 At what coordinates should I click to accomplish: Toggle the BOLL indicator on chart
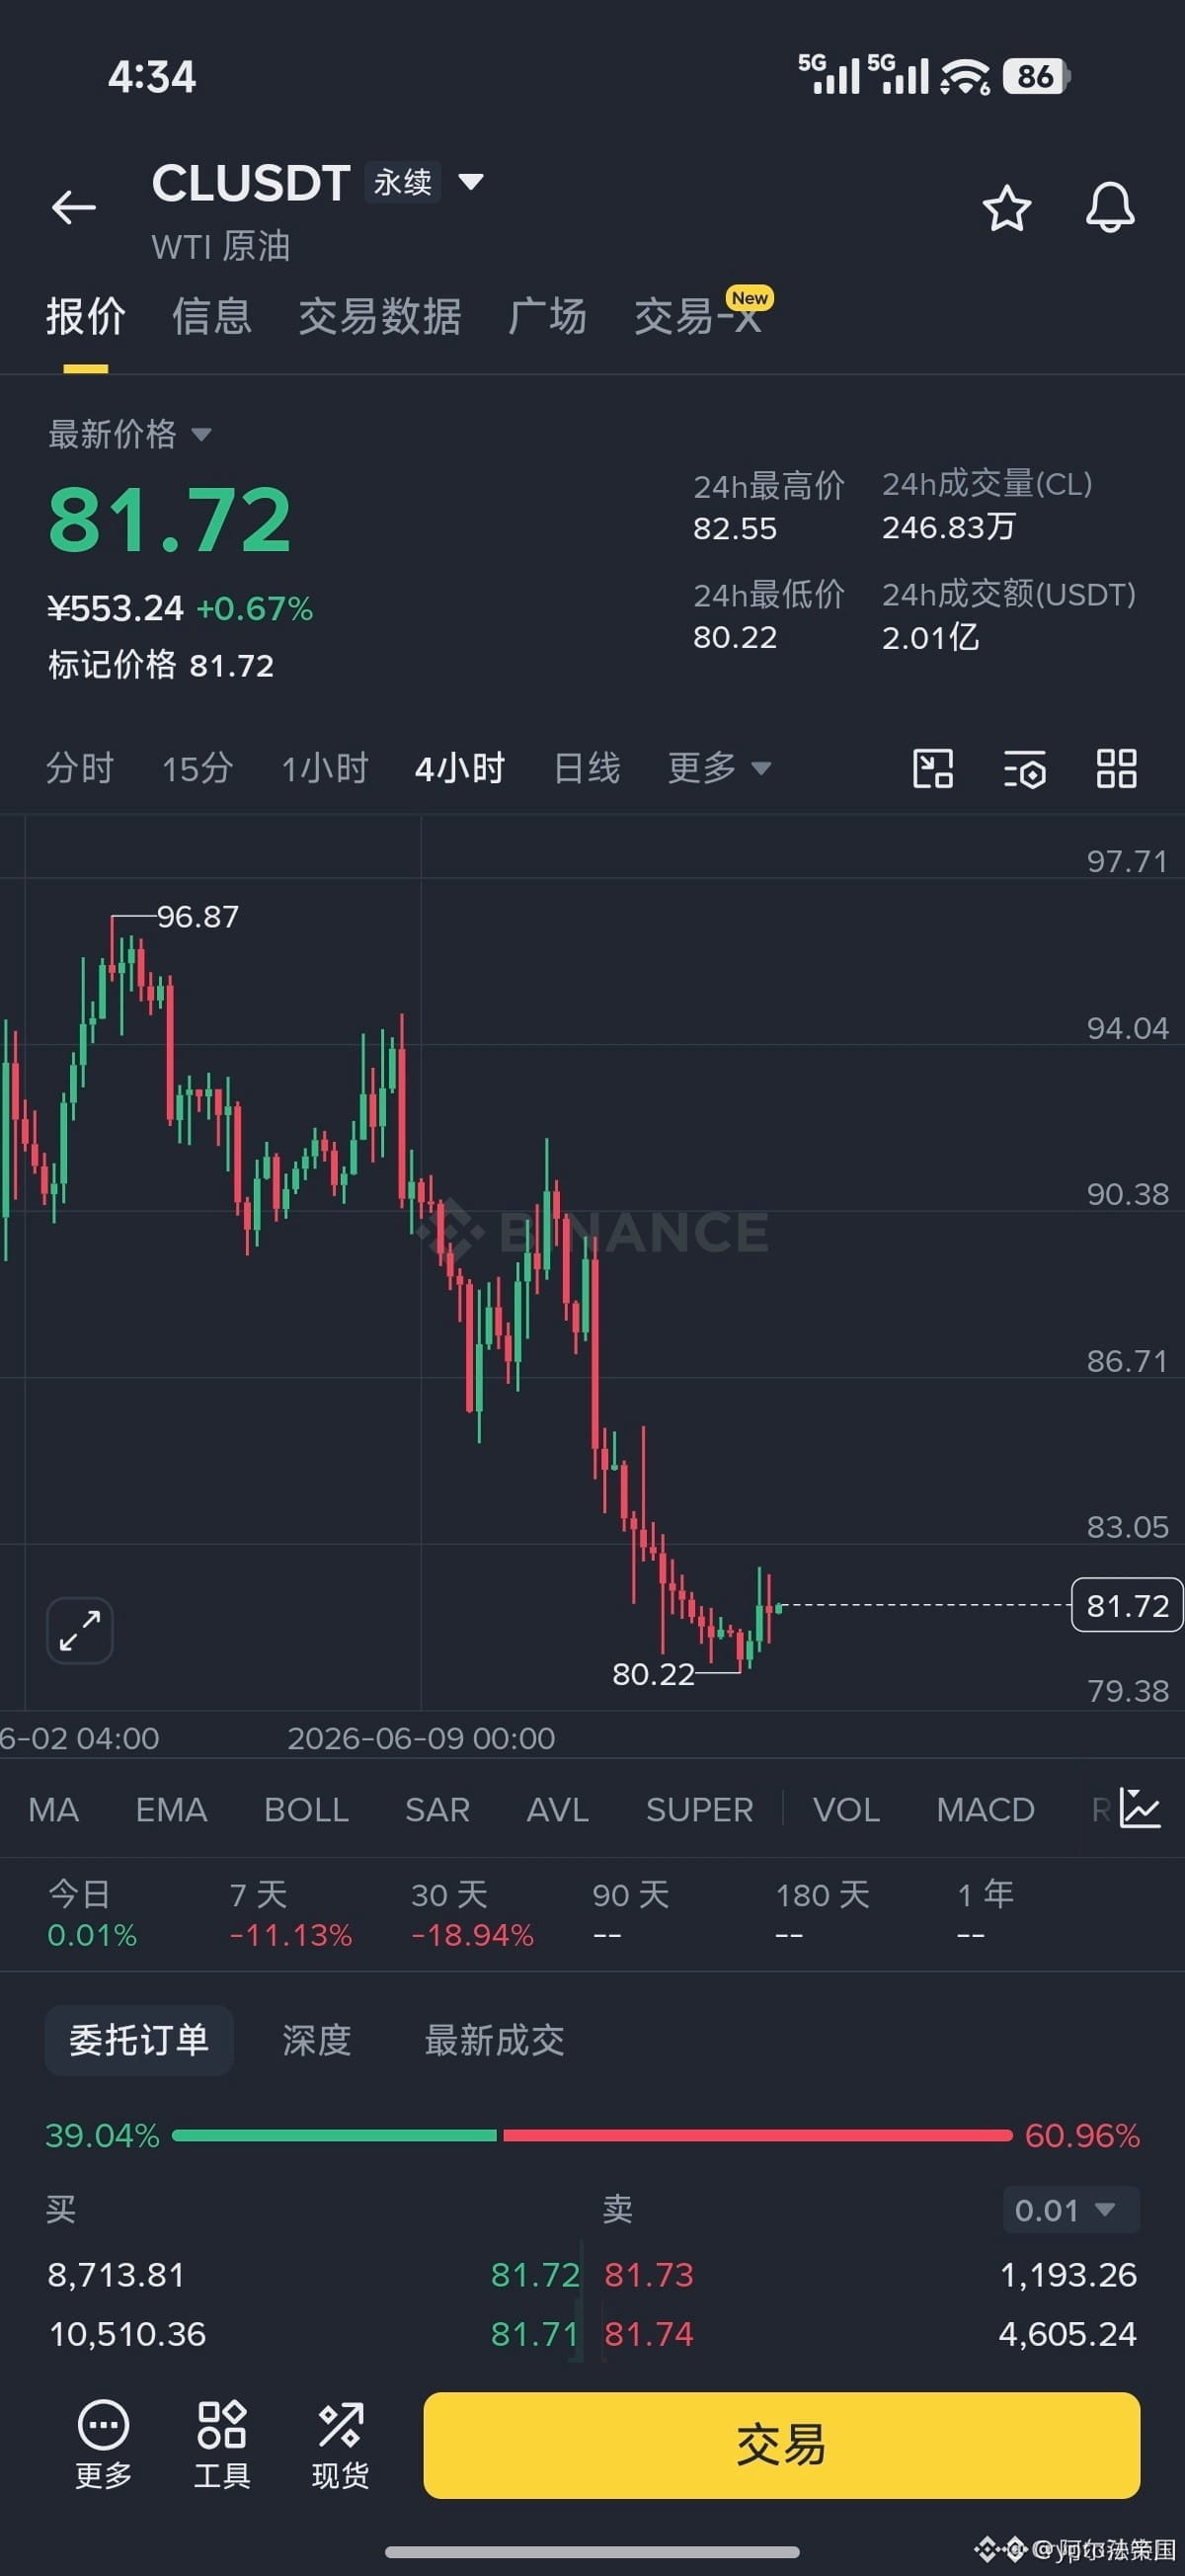tap(306, 1809)
